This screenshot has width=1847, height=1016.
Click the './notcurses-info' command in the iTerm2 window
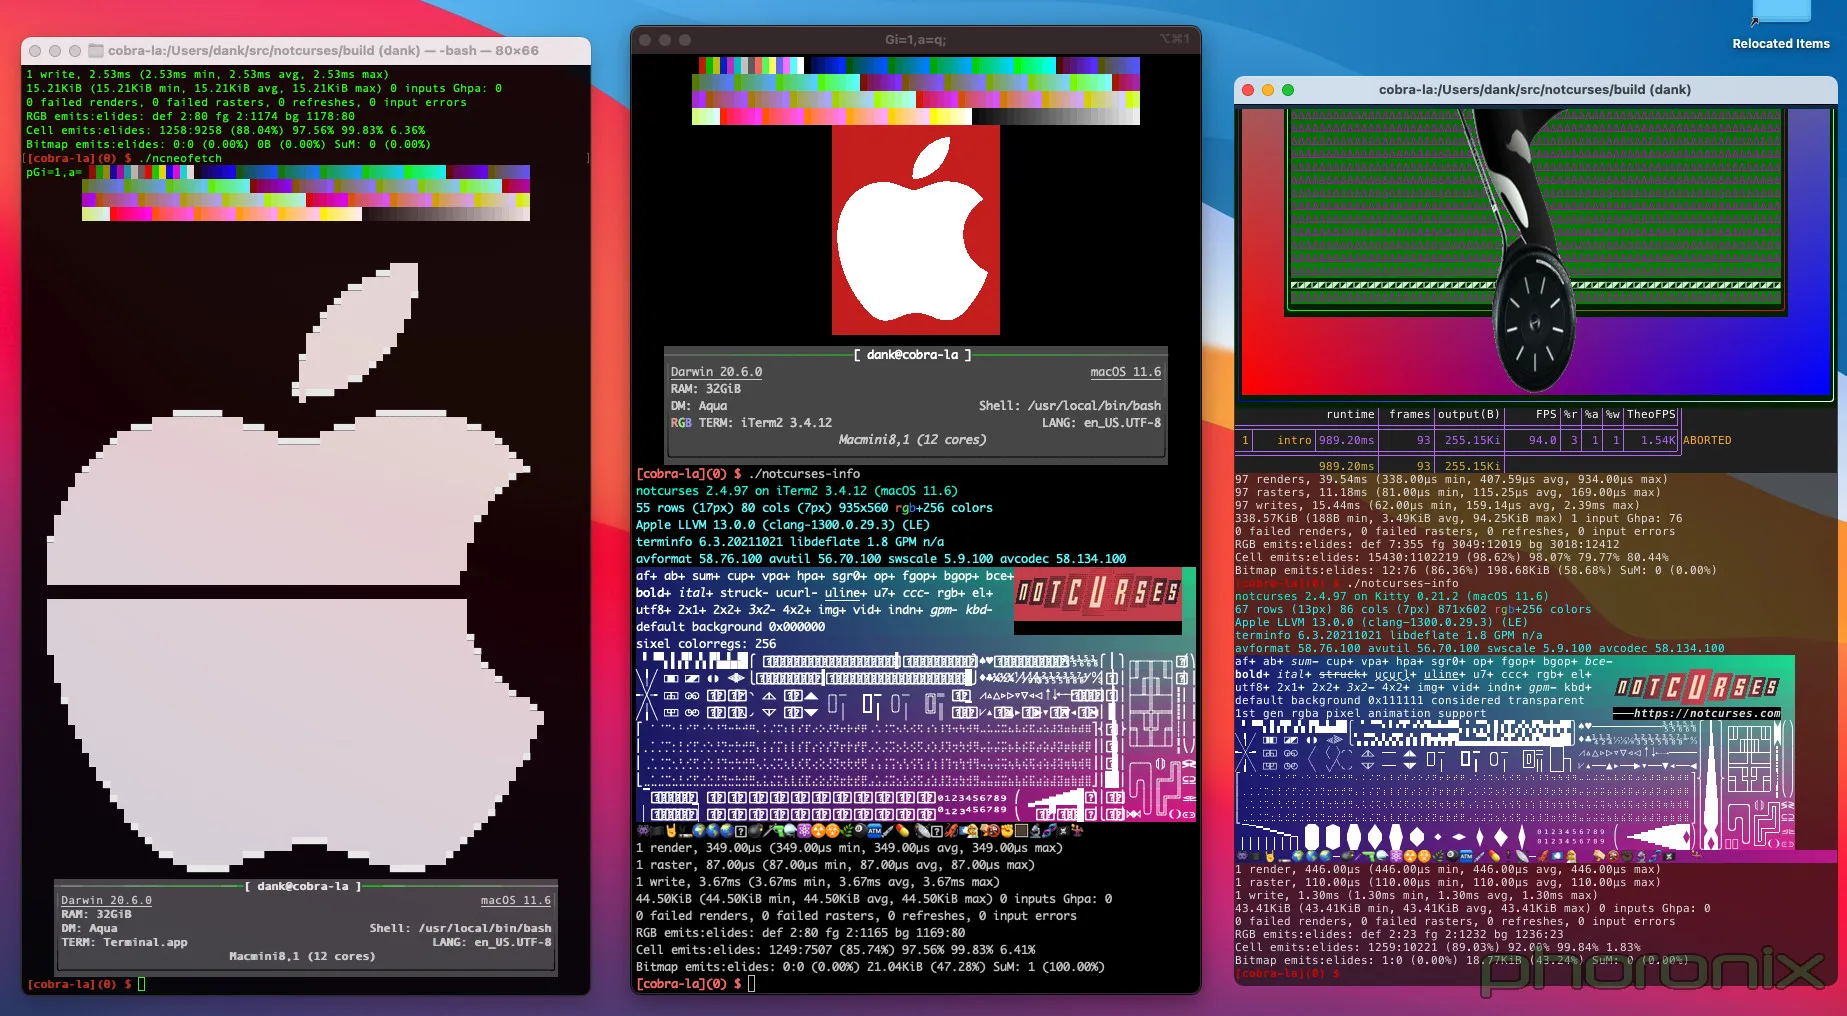[804, 473]
